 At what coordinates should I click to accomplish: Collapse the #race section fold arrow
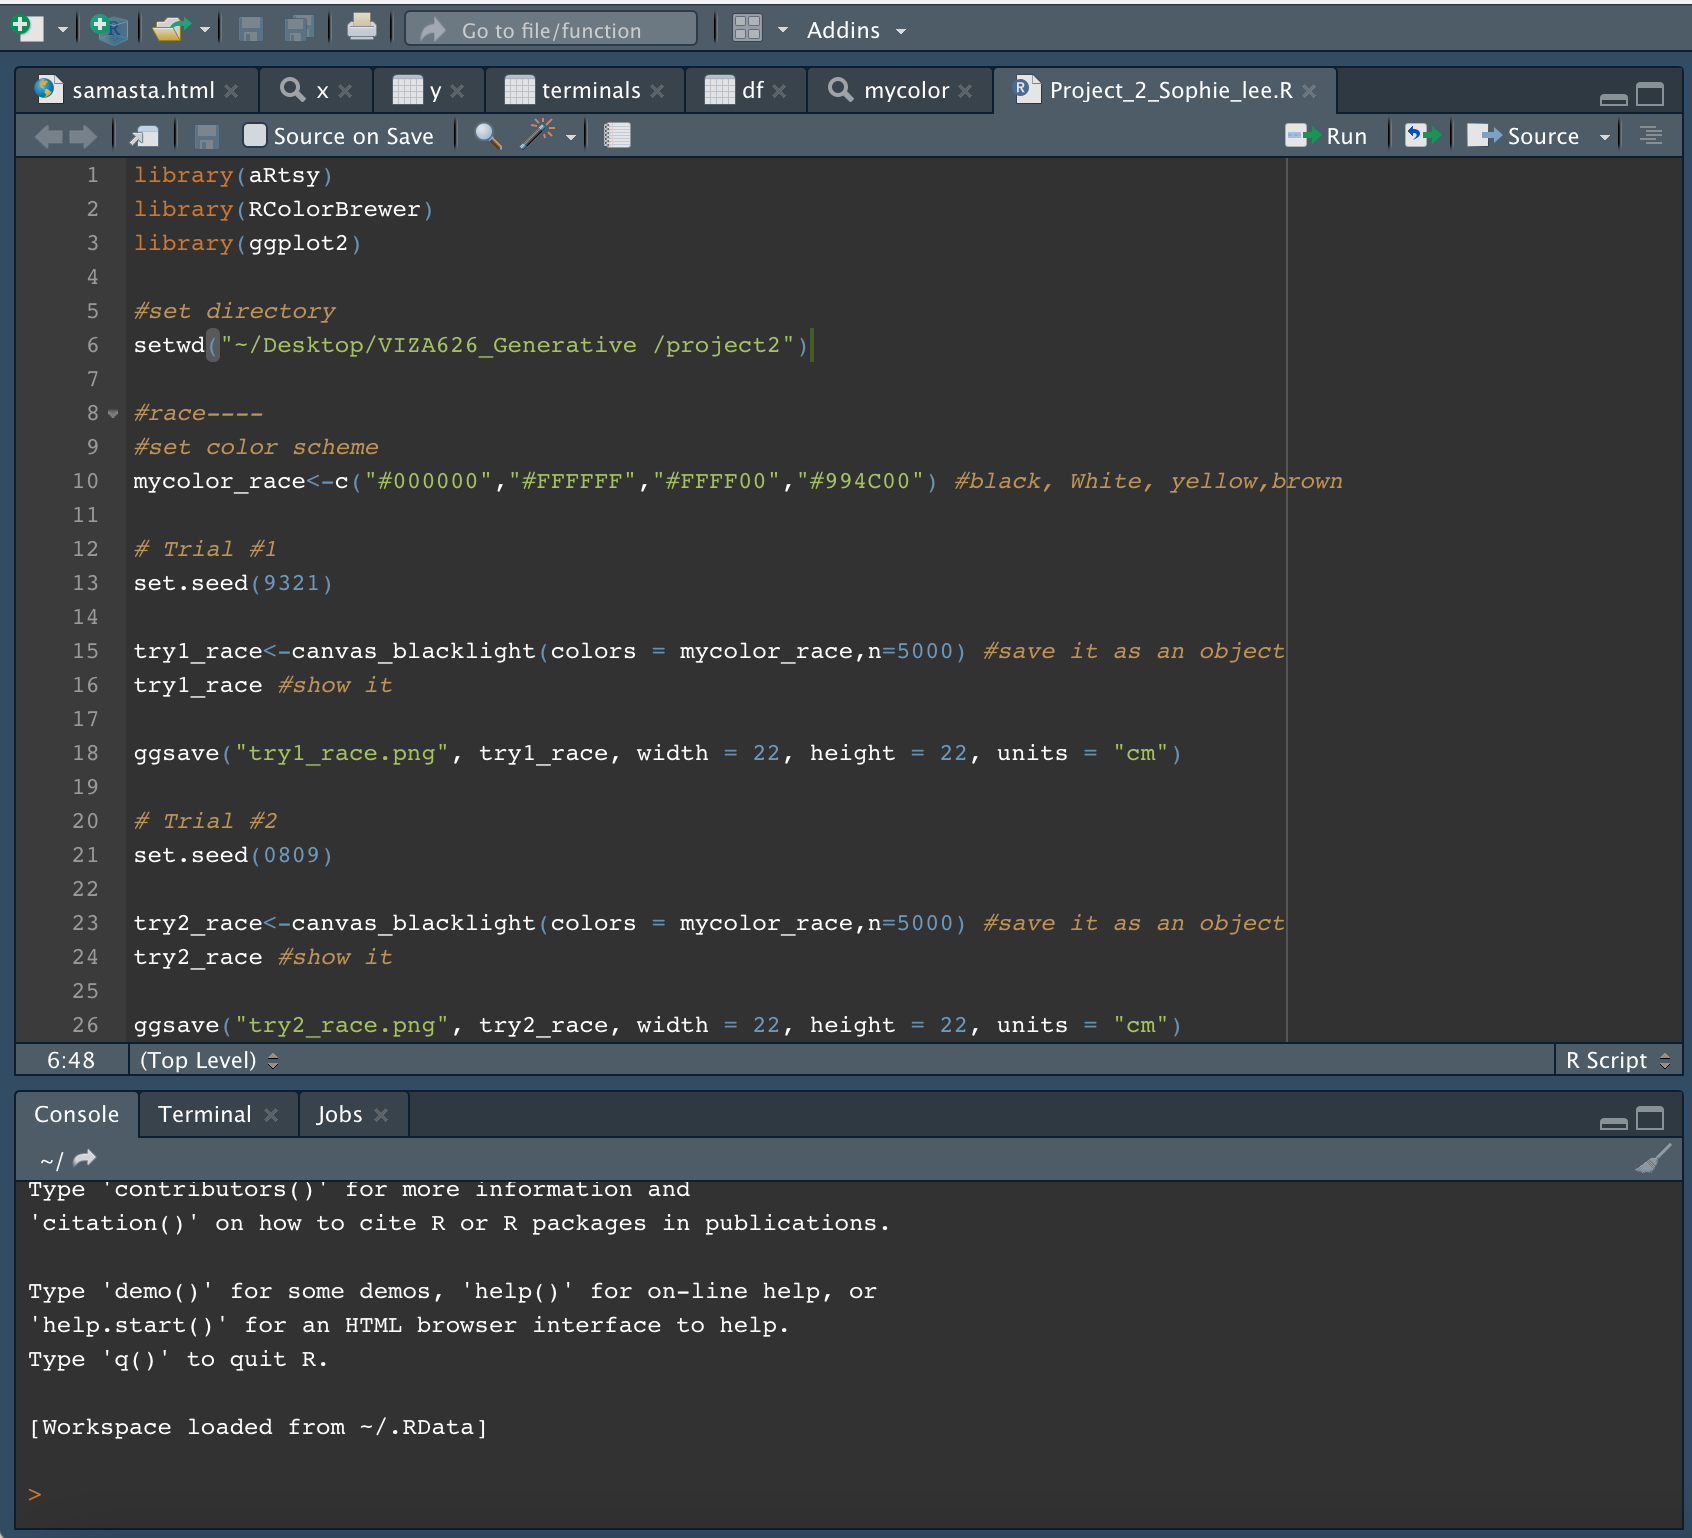113,414
